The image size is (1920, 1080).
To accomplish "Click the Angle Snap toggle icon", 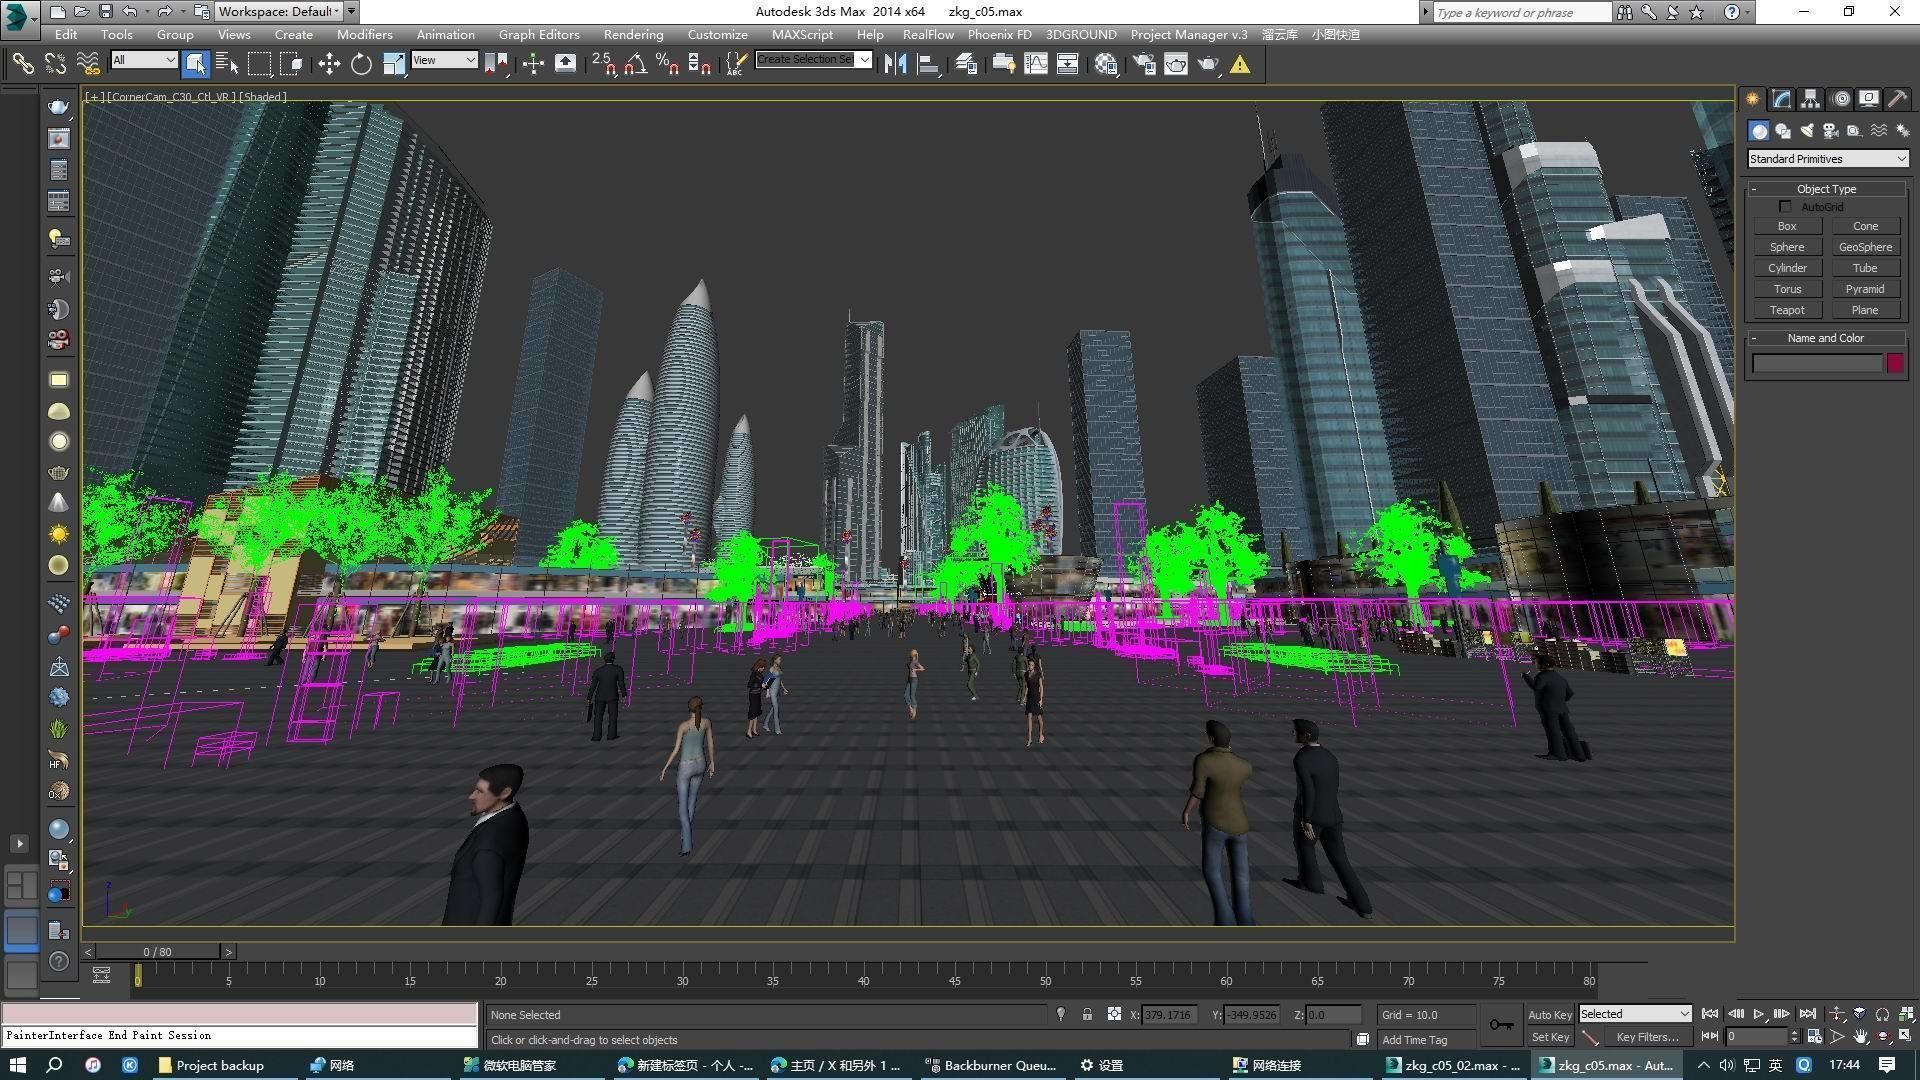I will click(x=635, y=64).
